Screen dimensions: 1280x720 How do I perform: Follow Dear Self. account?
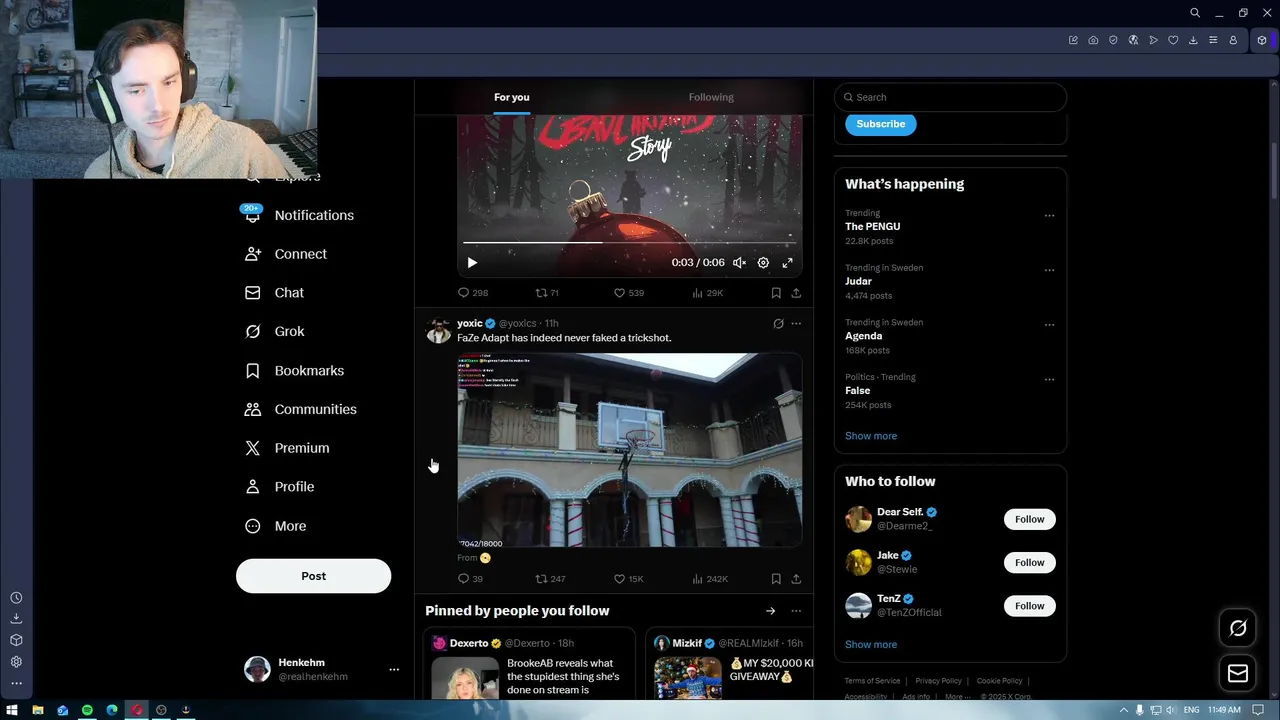(x=1029, y=519)
